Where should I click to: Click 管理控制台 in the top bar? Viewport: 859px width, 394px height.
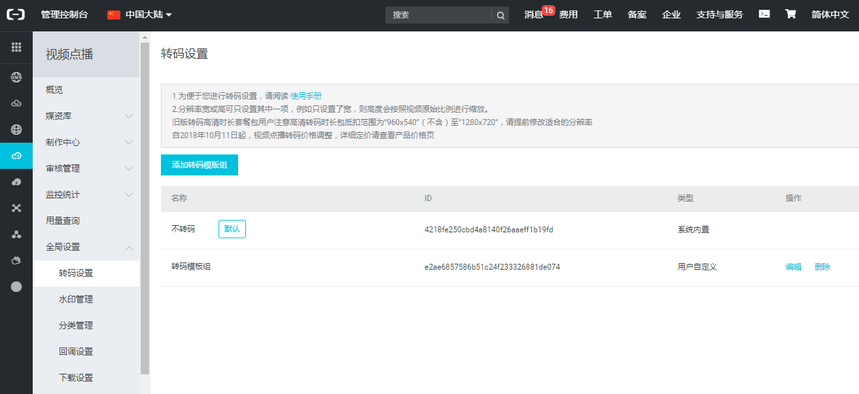click(x=64, y=15)
